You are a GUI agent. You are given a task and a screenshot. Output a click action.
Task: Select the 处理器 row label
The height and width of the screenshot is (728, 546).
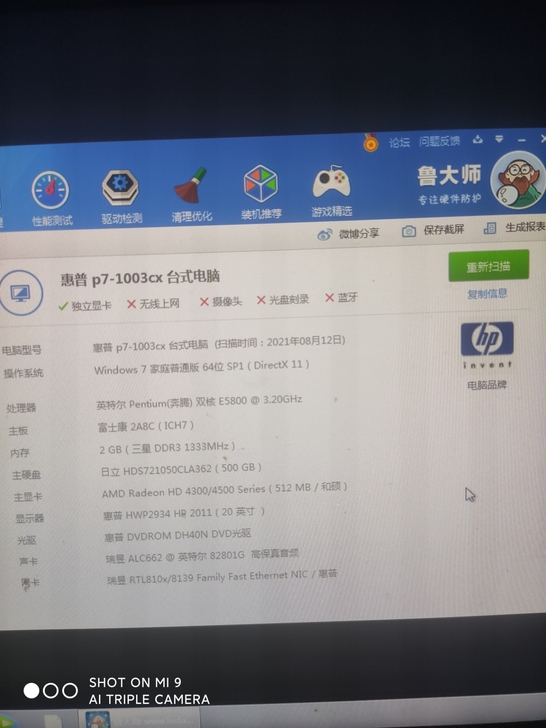point(21,408)
